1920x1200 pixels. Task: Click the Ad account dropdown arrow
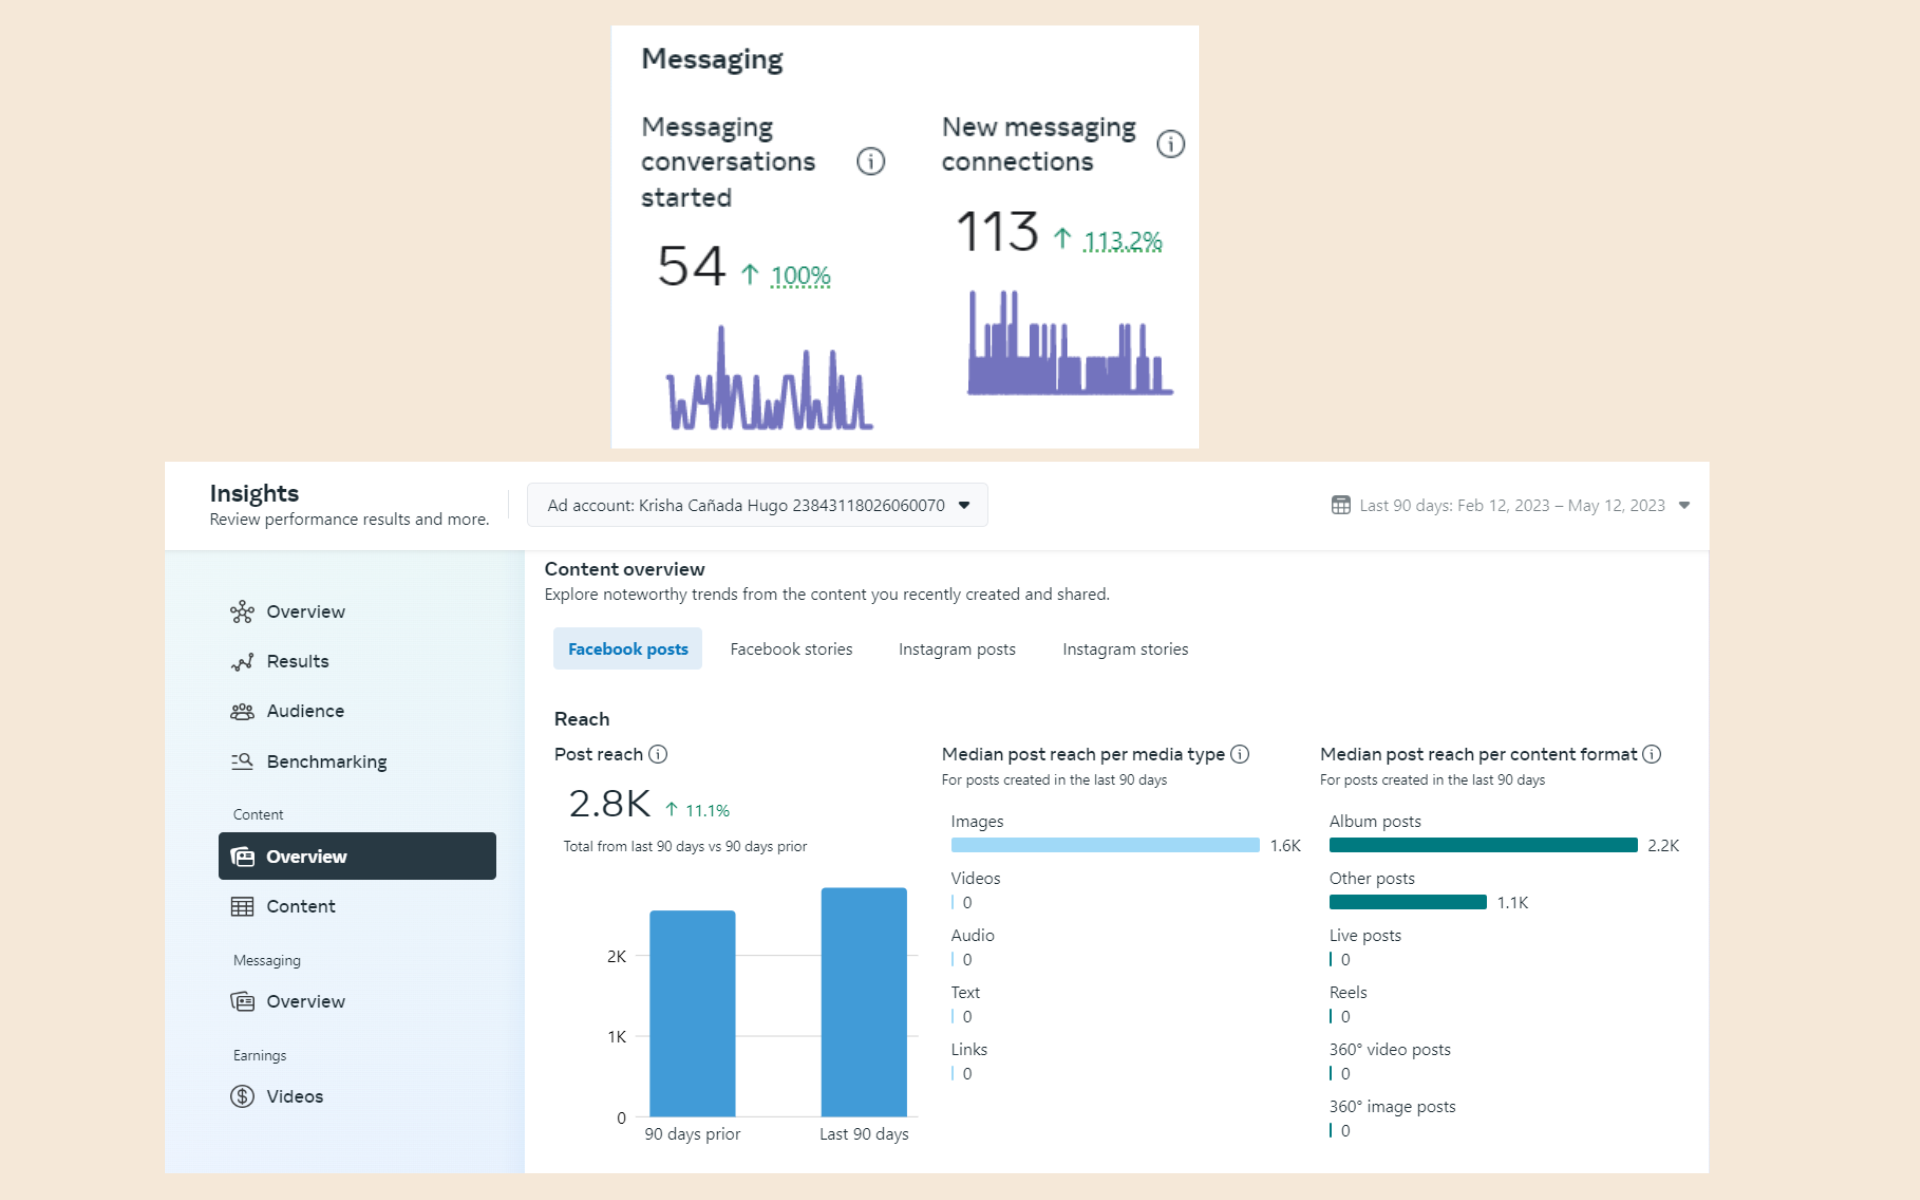click(x=964, y=505)
